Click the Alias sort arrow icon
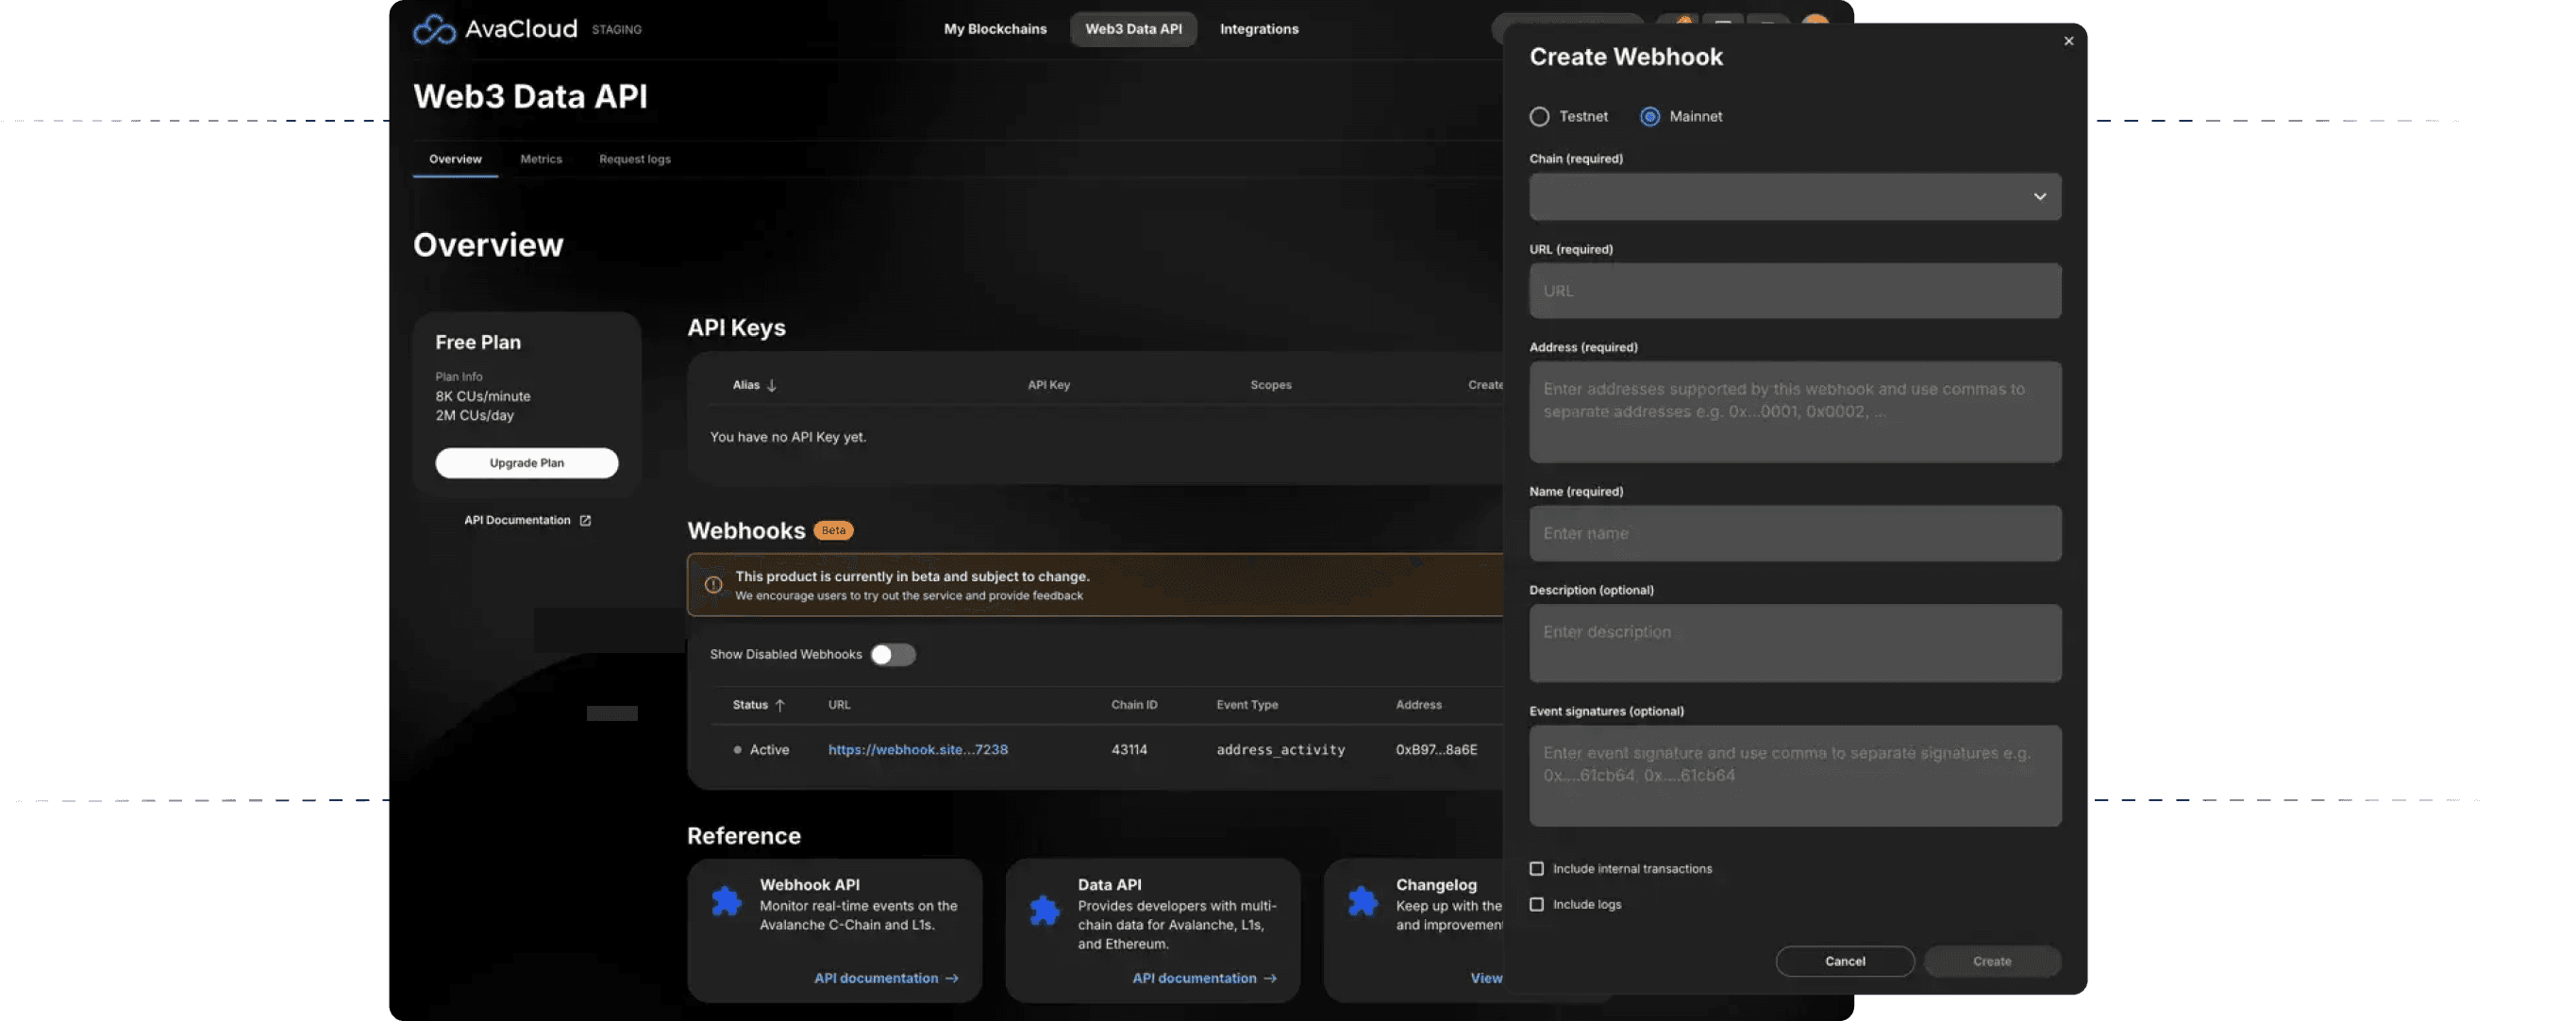Screen dimensions: 2576x1021 tap(772, 385)
